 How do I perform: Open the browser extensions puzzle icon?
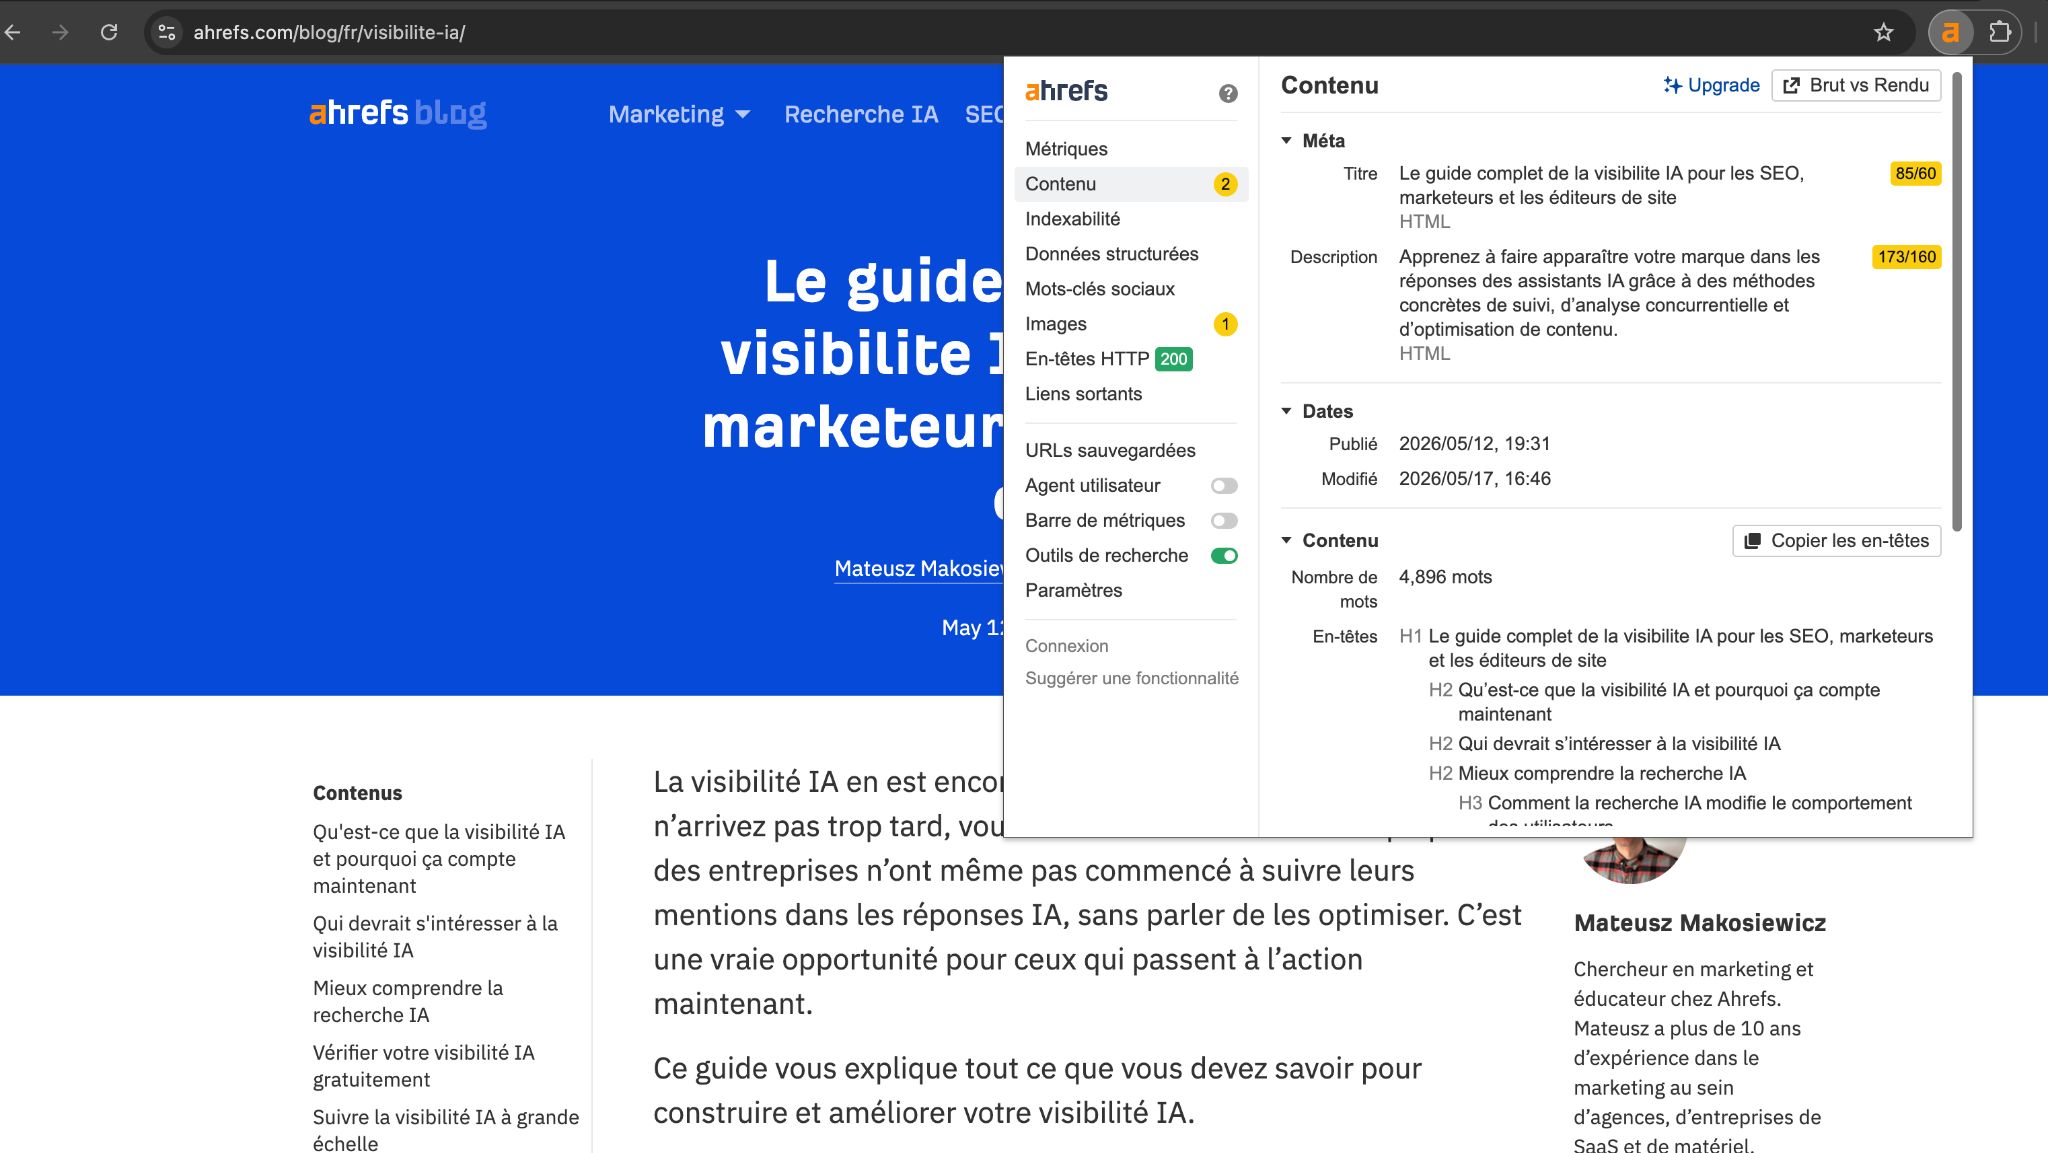[2000, 32]
